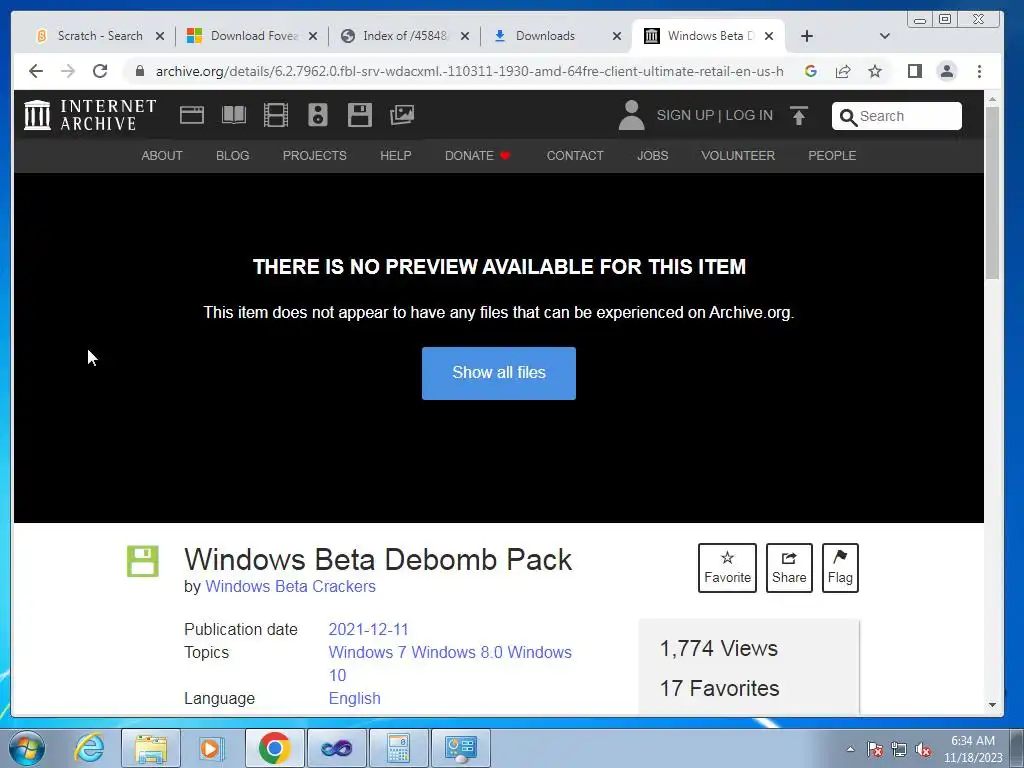The height and width of the screenshot is (768, 1024).
Task: Open the Chrome three-dot menu
Action: point(979,71)
